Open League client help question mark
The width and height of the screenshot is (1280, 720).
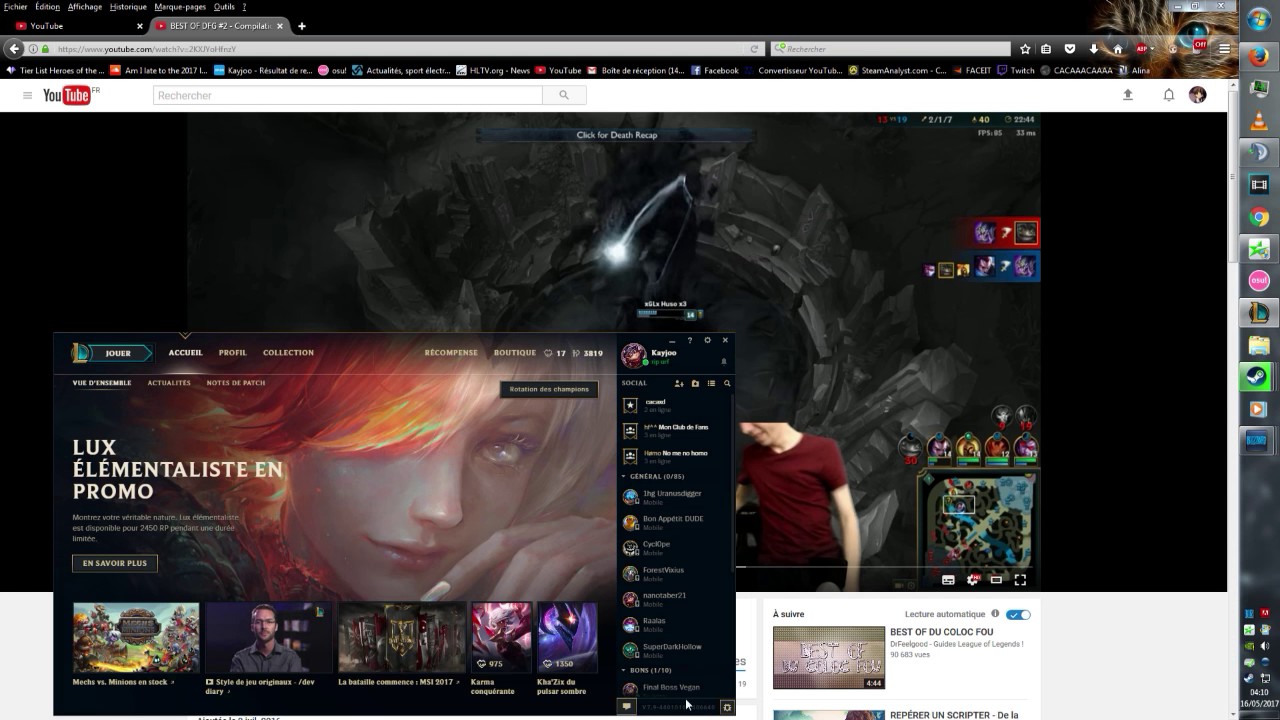(689, 340)
